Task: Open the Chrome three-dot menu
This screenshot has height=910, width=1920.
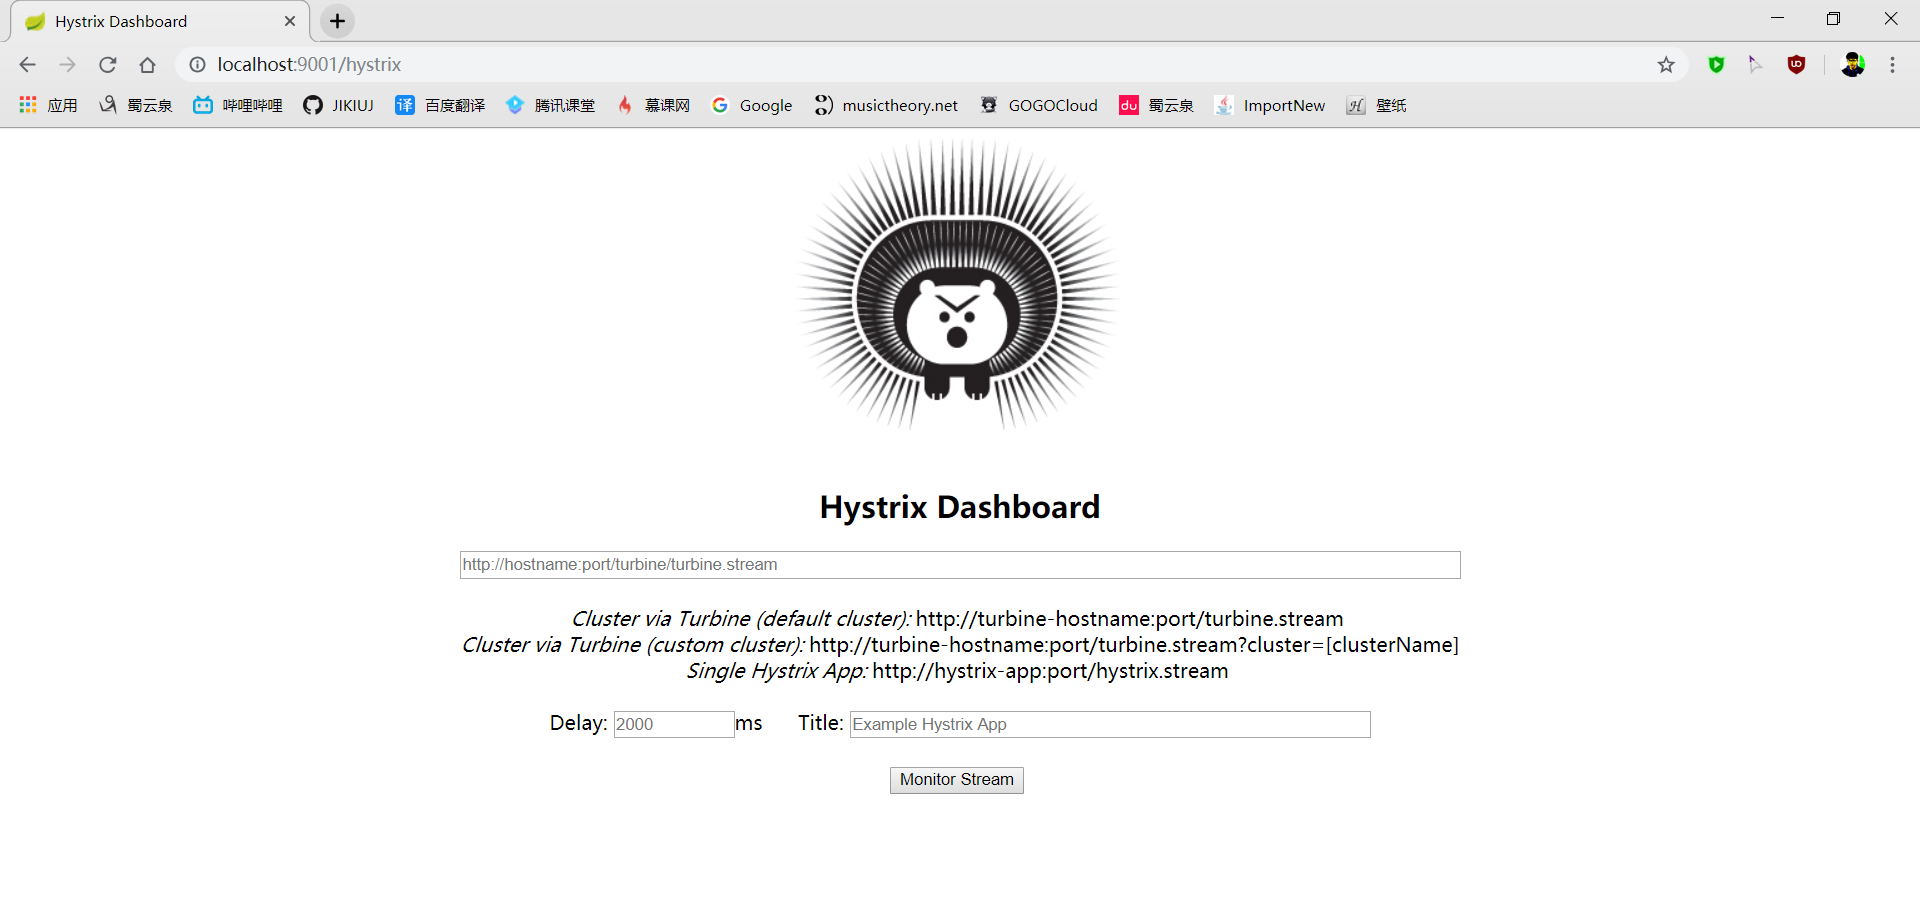Action: 1892,65
